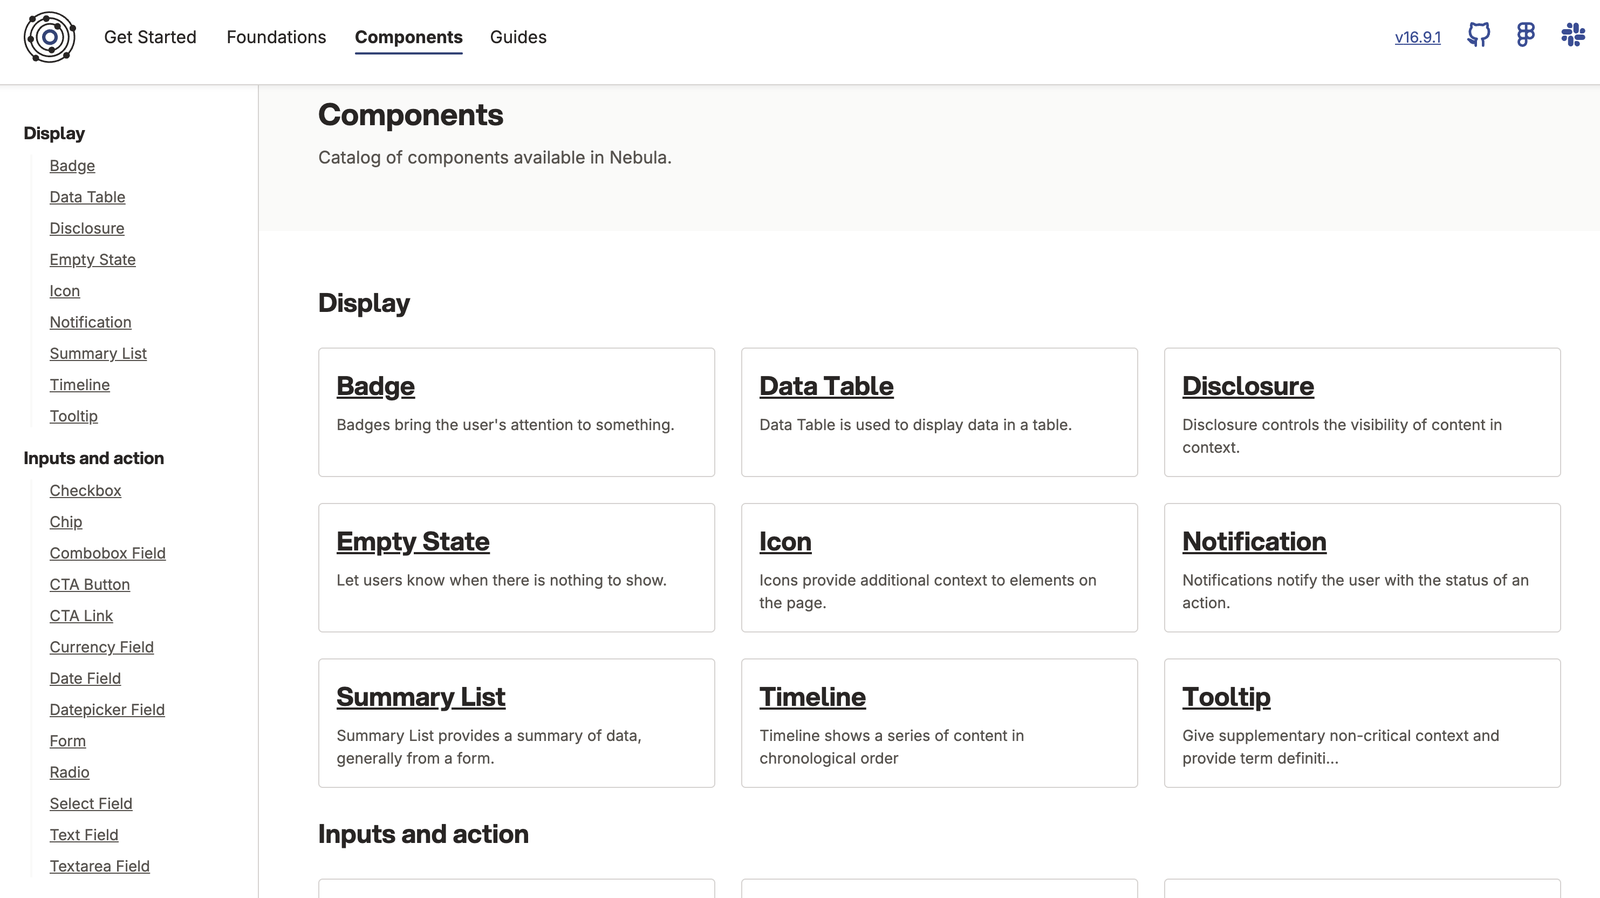Open CTA Button in the sidebar
The height and width of the screenshot is (898, 1600).
pyautogui.click(x=90, y=585)
